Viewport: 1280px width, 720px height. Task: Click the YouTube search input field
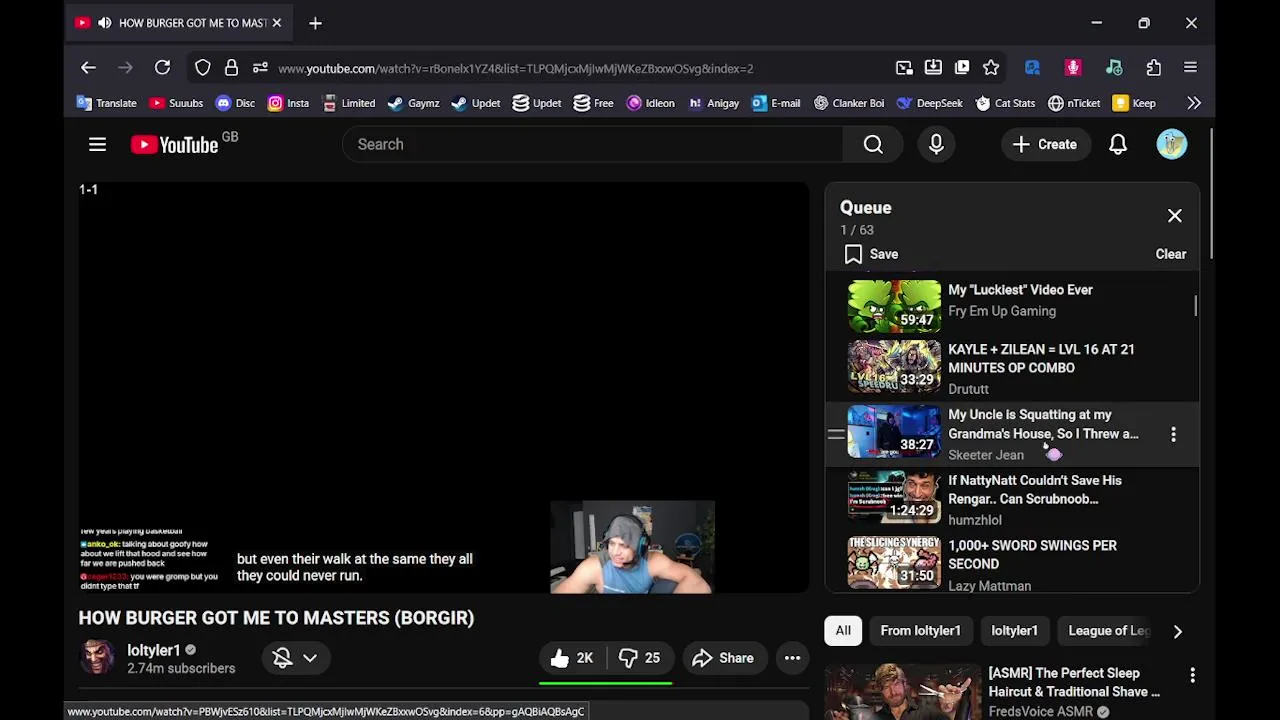[592, 145]
